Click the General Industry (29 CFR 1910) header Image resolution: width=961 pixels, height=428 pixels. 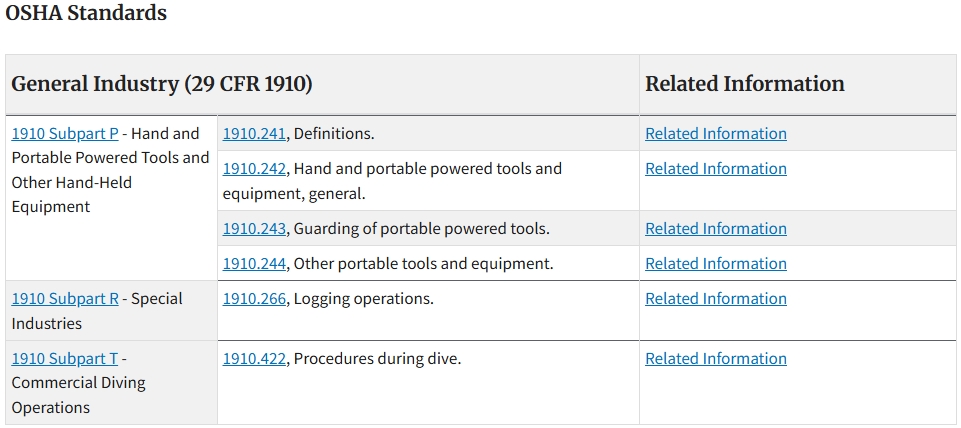coord(162,85)
